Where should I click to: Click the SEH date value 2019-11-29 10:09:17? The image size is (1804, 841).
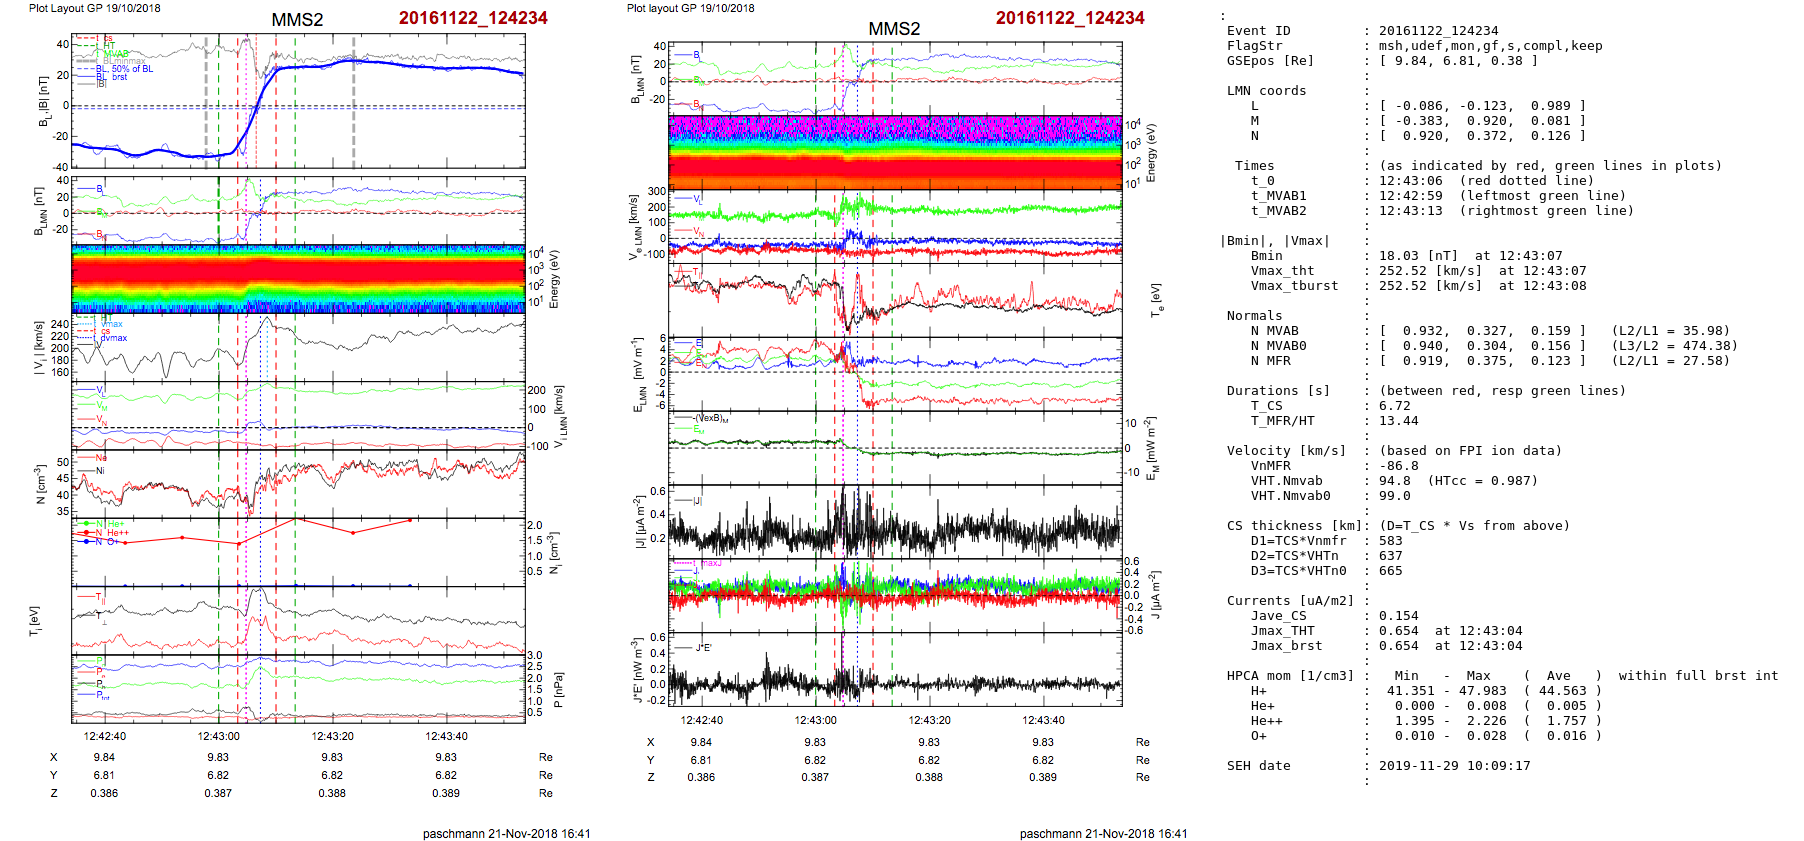click(1454, 766)
